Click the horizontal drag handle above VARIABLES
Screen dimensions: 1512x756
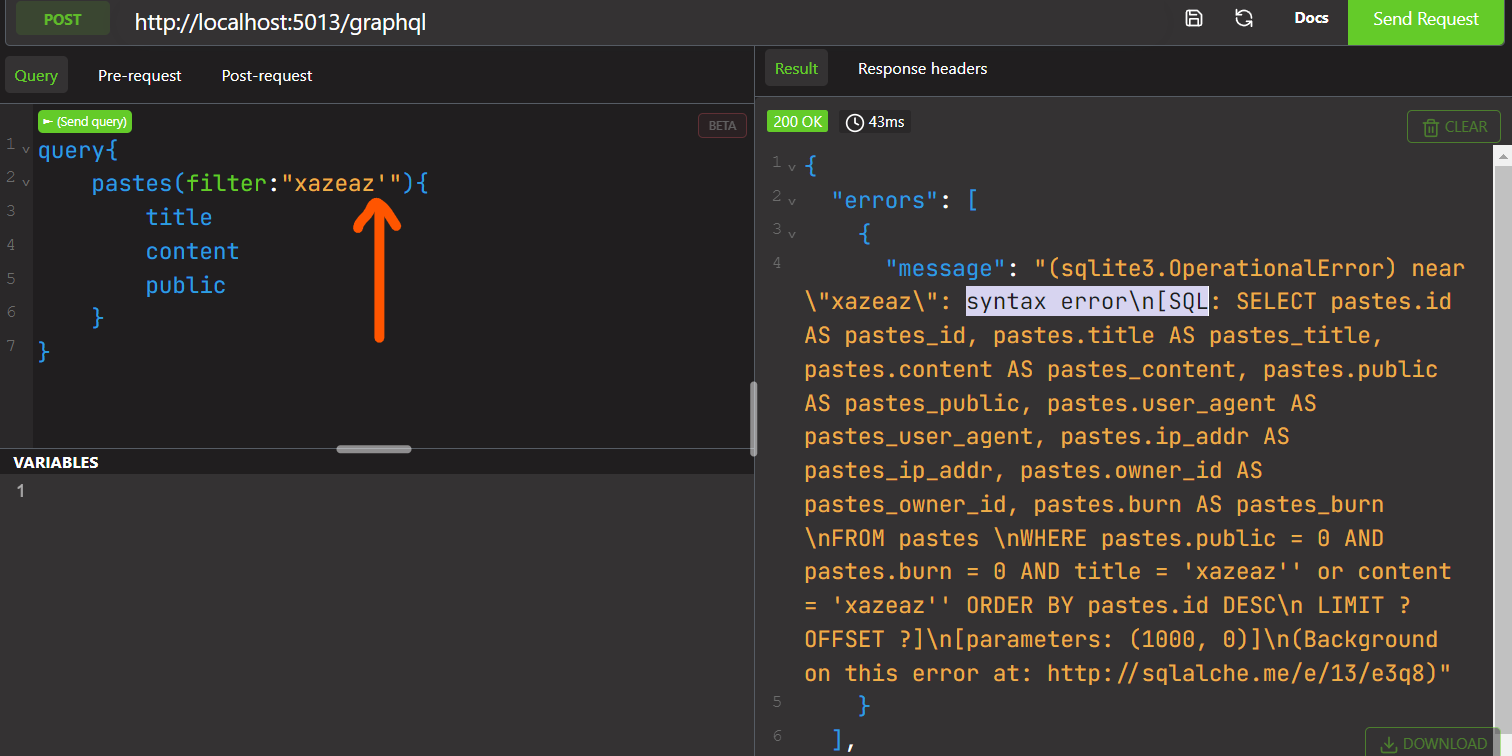(x=374, y=449)
